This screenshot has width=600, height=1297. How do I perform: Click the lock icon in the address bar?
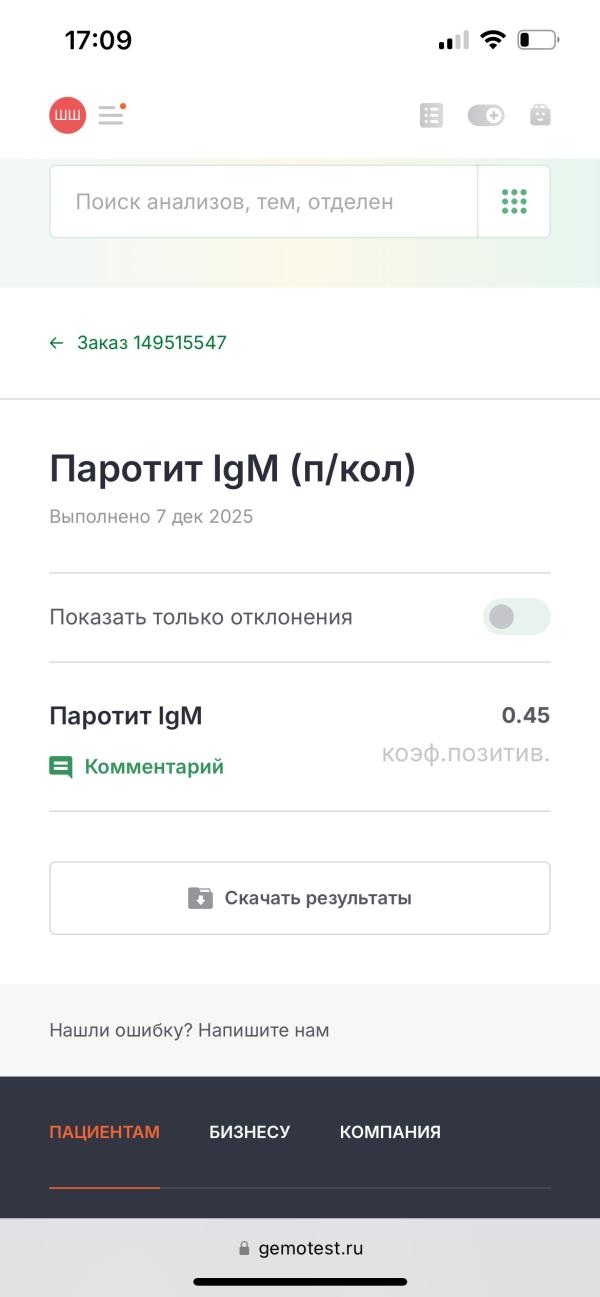click(x=242, y=1247)
